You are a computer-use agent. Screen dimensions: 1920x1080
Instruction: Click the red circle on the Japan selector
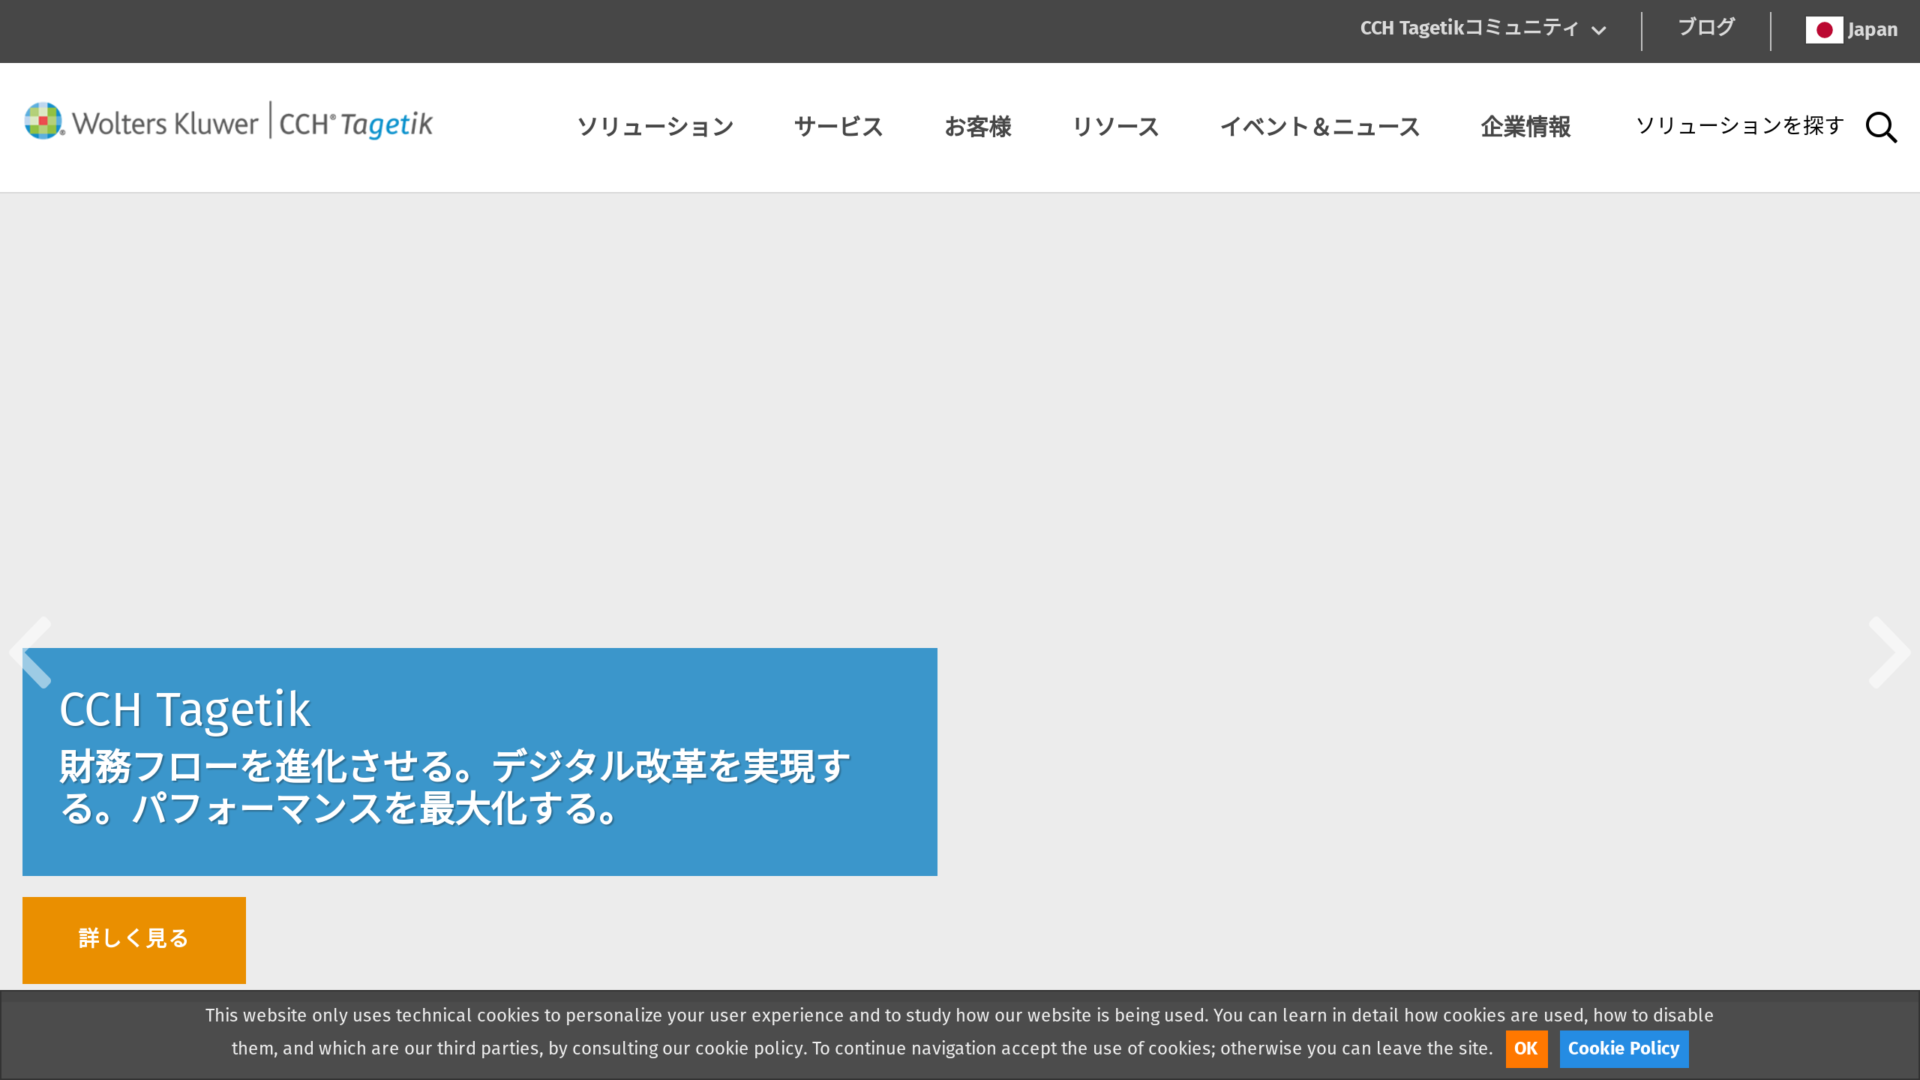click(1825, 30)
